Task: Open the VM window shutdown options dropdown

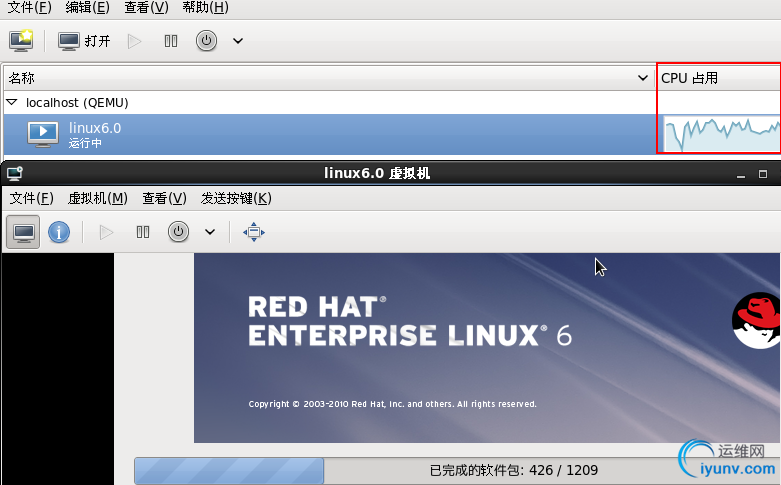Action: [210, 232]
